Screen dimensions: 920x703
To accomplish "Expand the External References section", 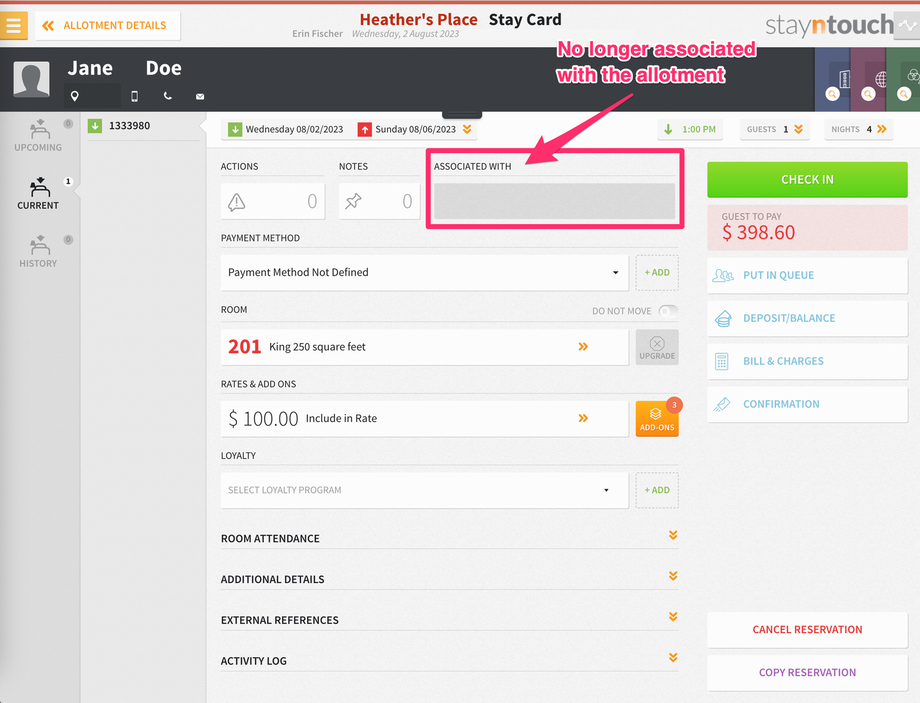I will coord(449,620).
